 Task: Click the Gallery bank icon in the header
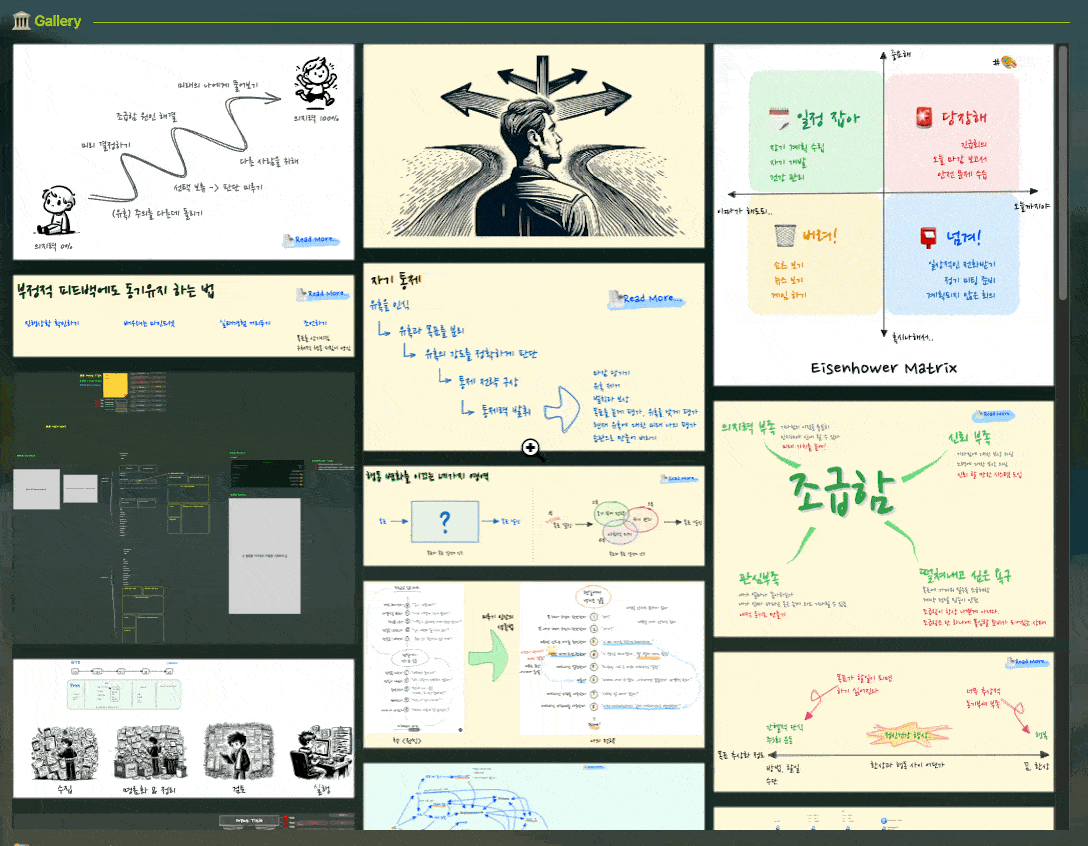tap(20, 20)
